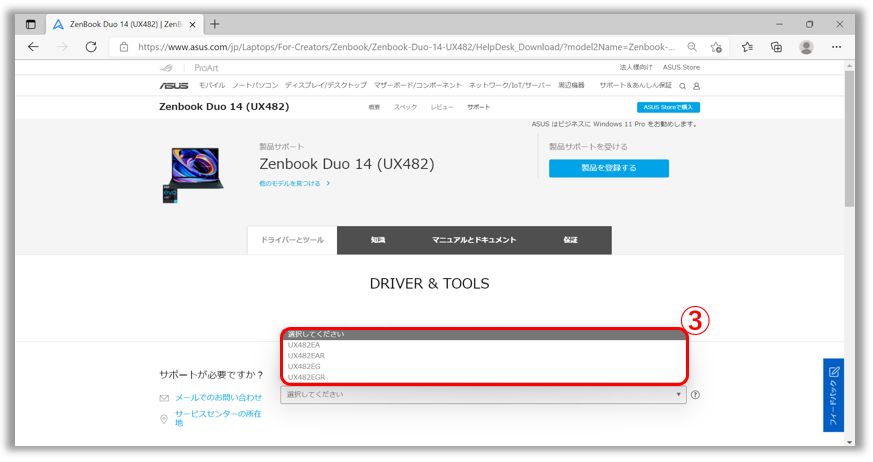Choose UX482EA from the model list

(x=304, y=345)
